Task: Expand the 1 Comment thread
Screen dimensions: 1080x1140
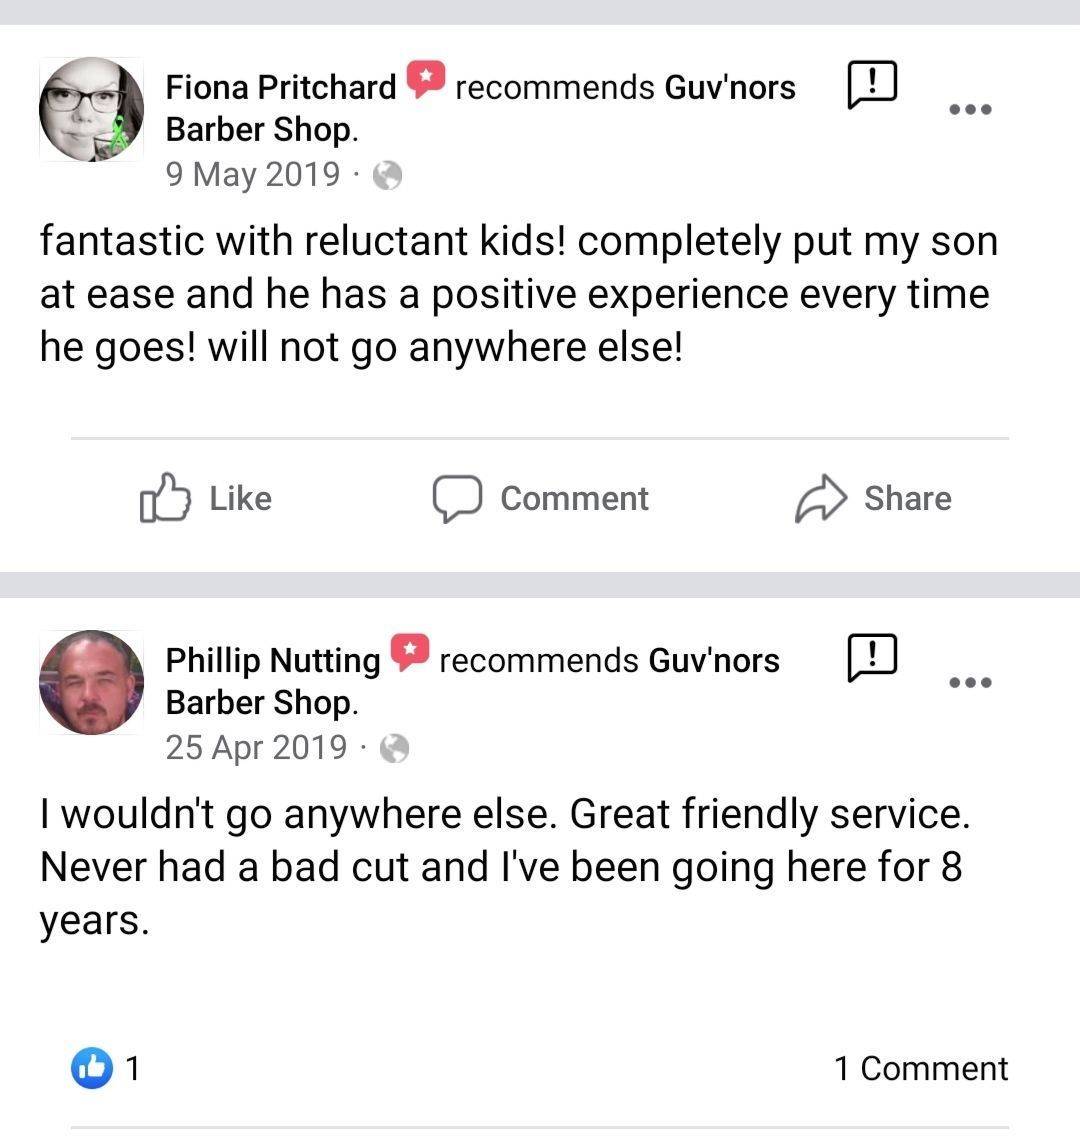Action: [x=921, y=1068]
